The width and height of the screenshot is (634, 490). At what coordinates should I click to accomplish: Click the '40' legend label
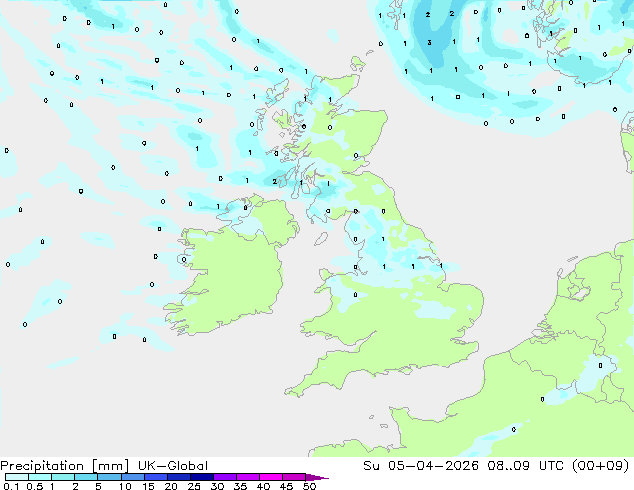(263, 486)
